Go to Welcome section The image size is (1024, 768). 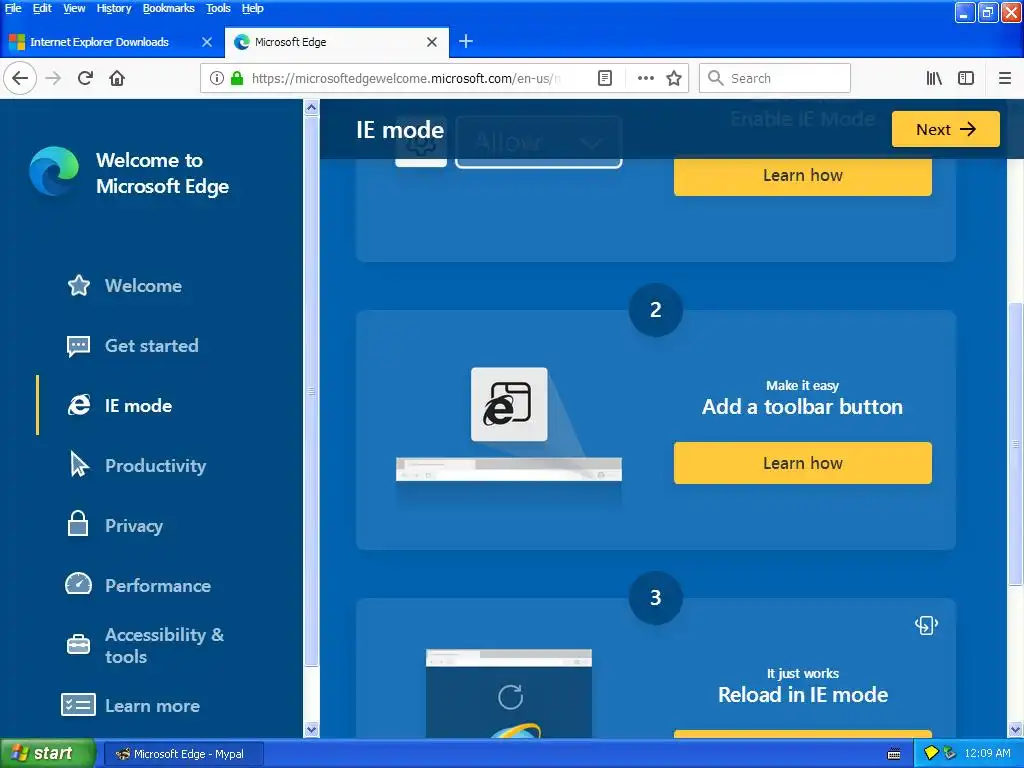143,285
